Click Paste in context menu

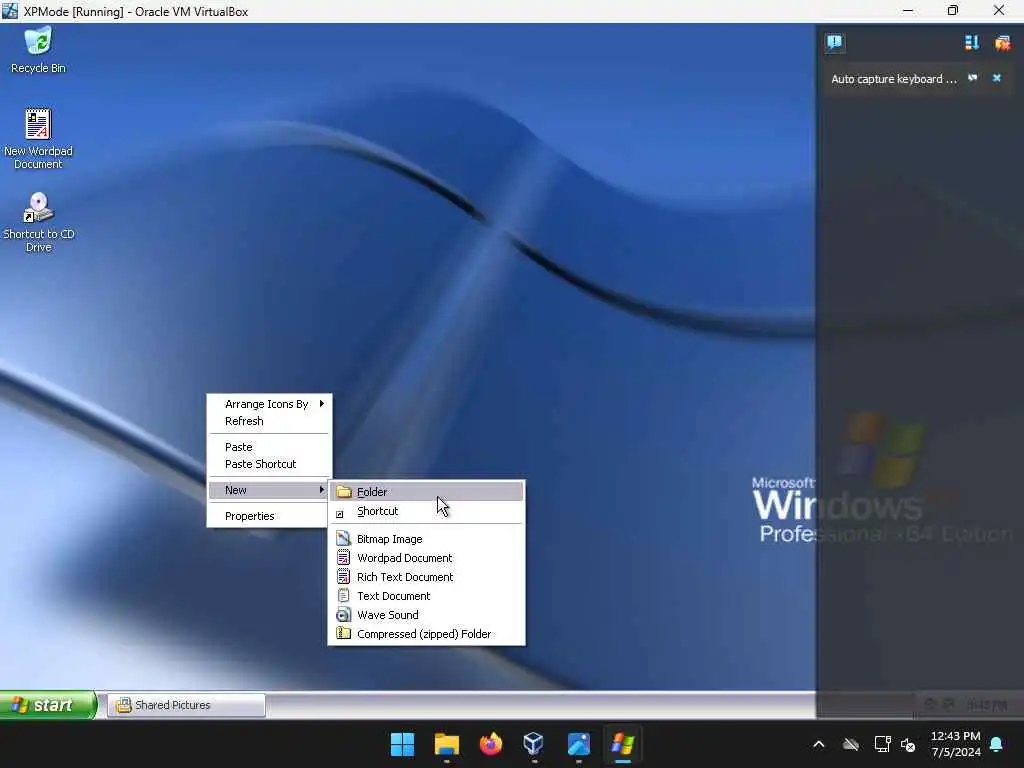269,447
